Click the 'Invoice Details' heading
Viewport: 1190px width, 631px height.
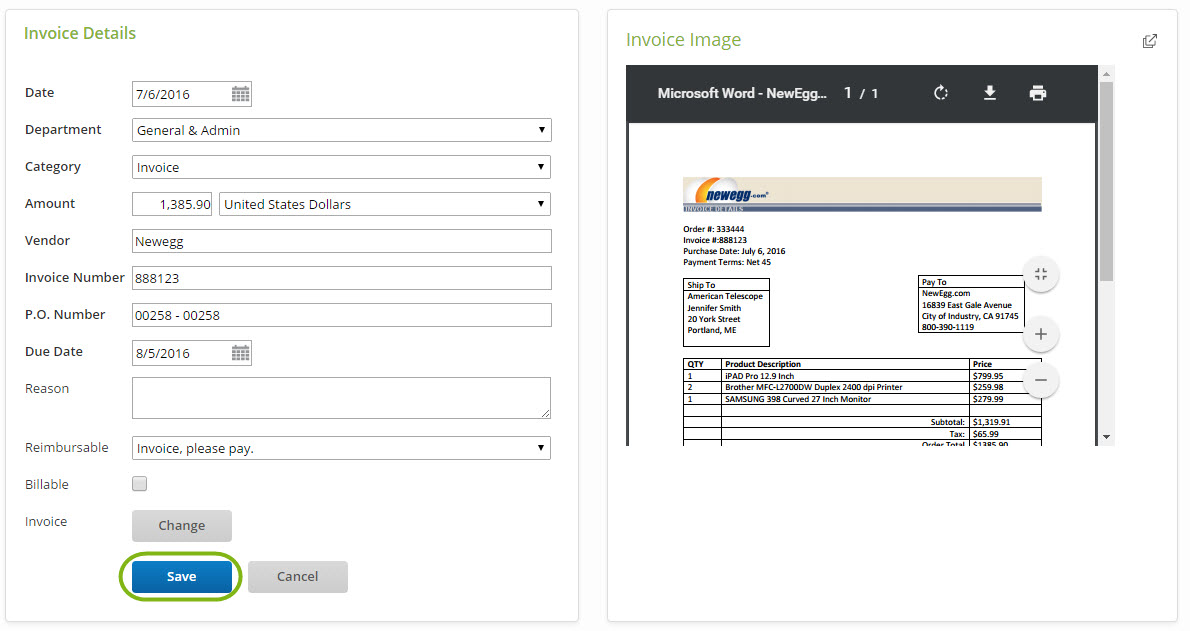80,33
